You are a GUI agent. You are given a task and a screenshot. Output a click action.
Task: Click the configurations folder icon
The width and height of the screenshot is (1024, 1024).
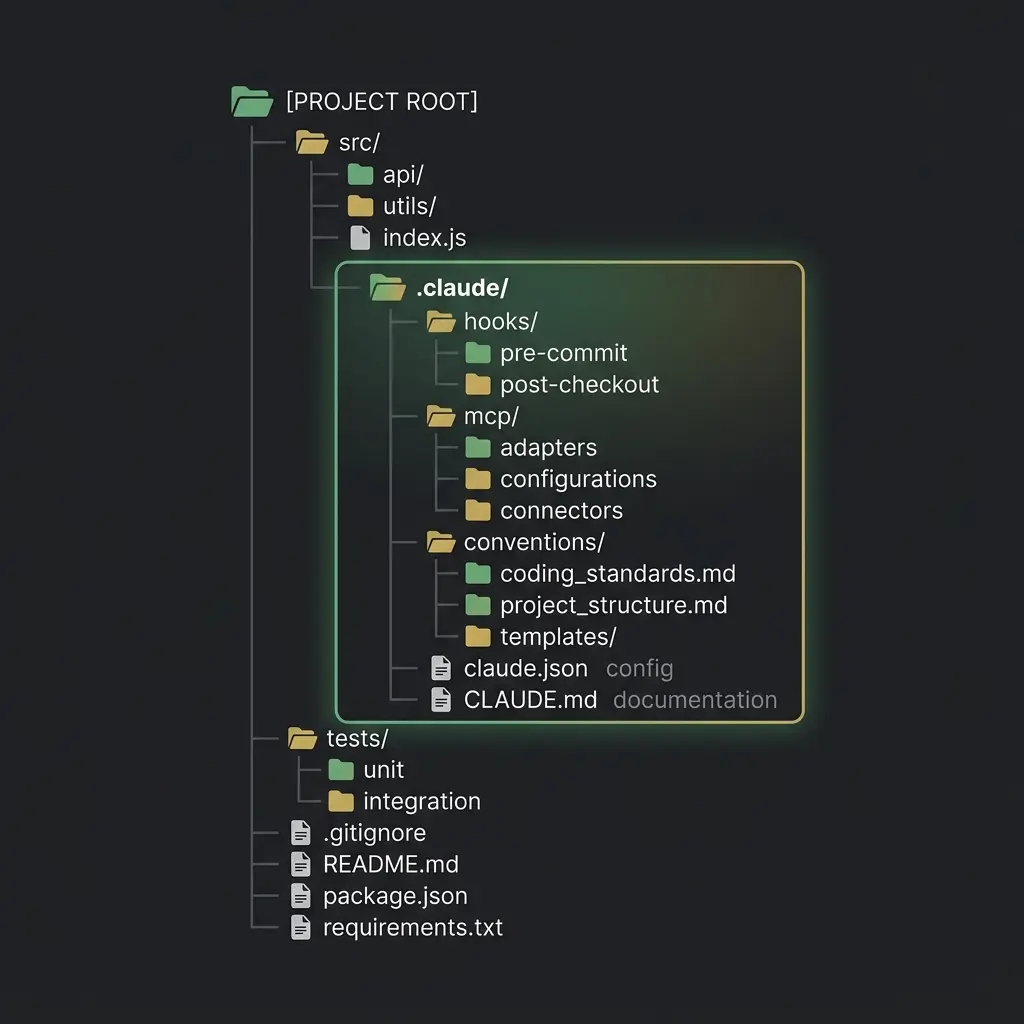click(478, 479)
